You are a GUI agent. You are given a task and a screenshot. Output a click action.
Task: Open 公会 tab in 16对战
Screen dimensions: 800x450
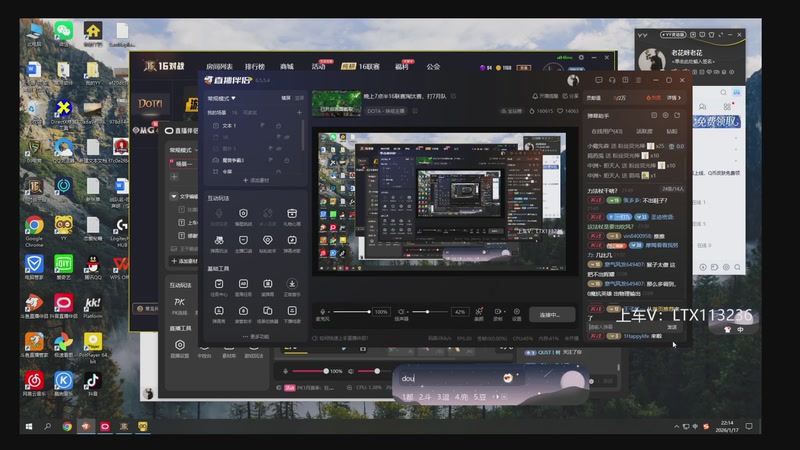tap(433, 66)
